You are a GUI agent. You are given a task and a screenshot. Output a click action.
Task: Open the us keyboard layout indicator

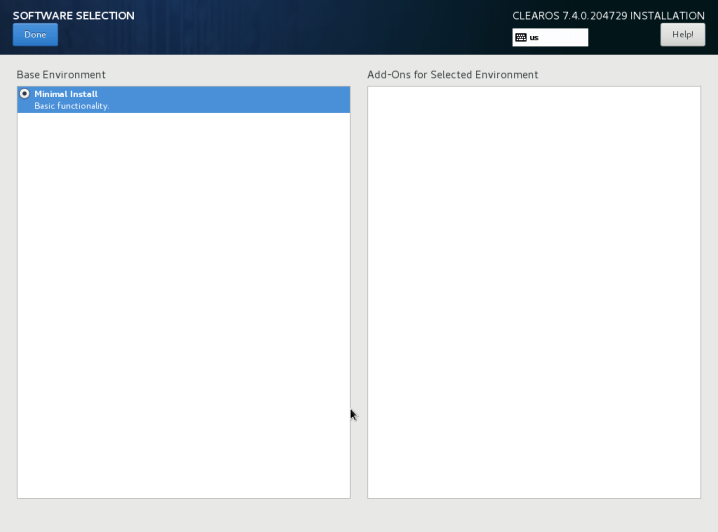(x=550, y=38)
